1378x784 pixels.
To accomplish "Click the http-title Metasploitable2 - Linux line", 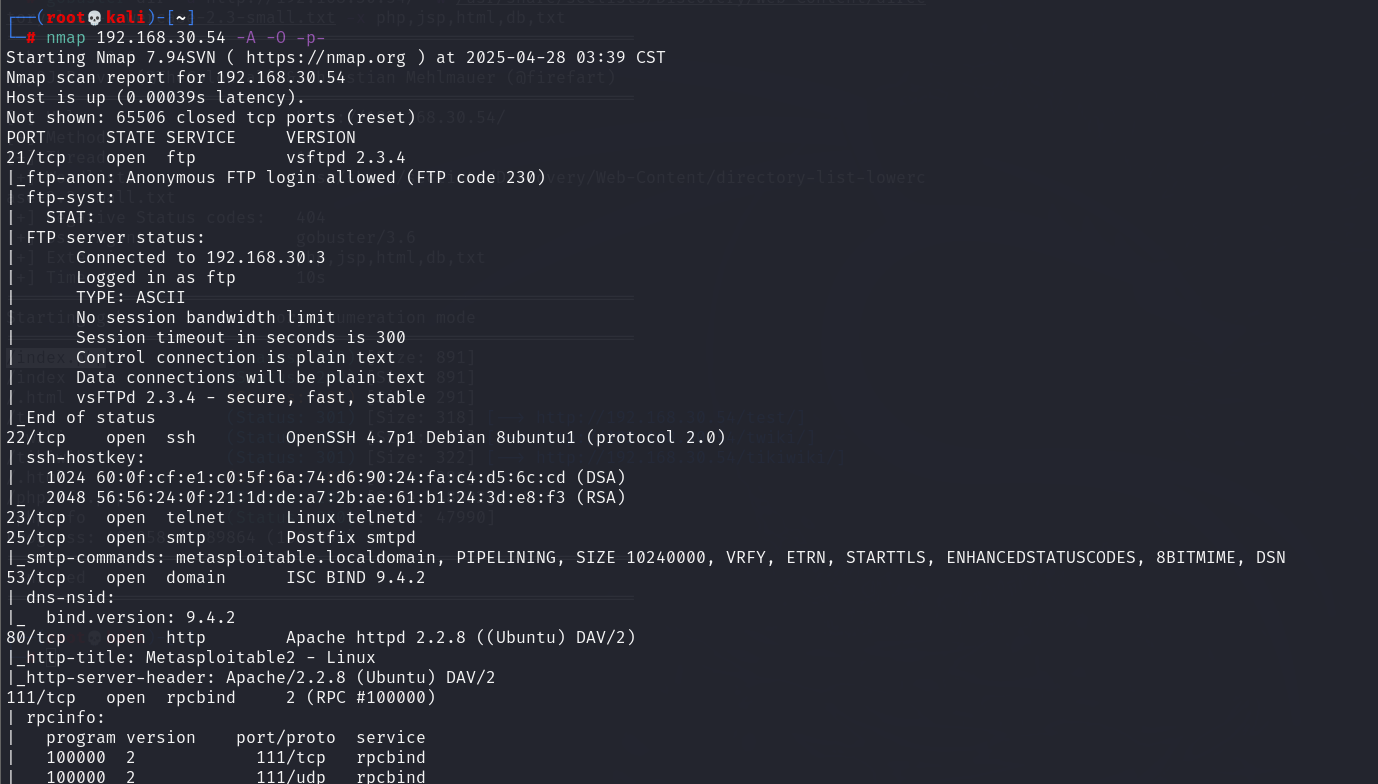I will tap(191, 657).
